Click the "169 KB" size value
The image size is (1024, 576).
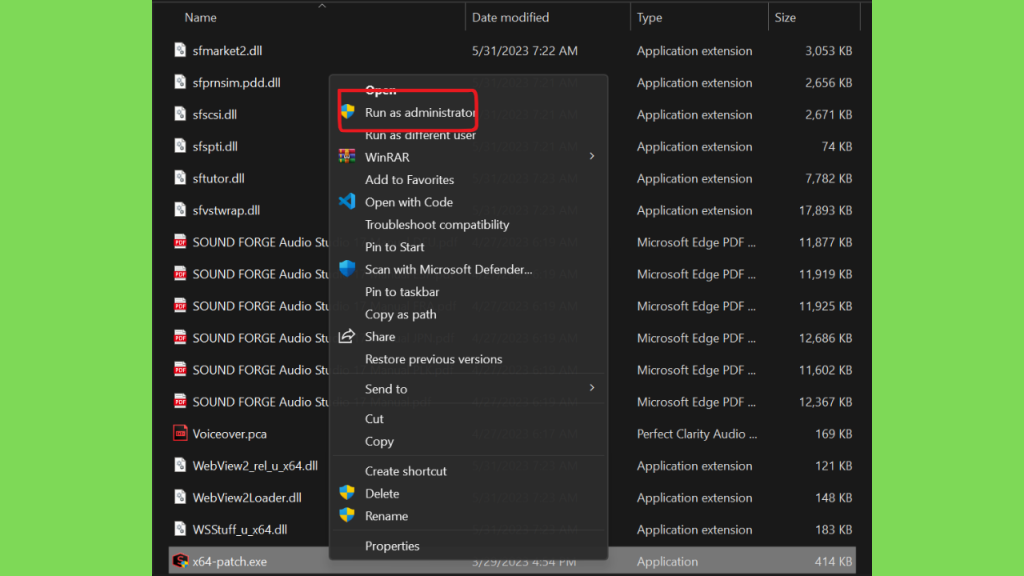click(834, 434)
